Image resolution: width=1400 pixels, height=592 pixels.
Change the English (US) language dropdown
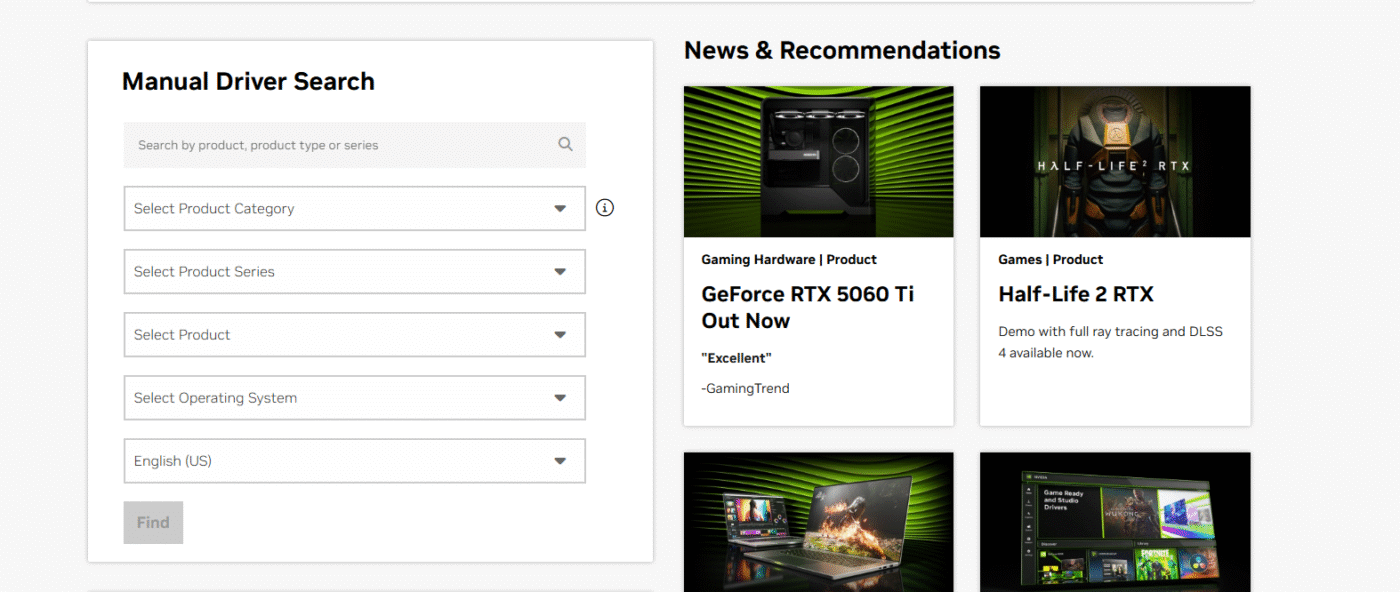[x=355, y=460]
